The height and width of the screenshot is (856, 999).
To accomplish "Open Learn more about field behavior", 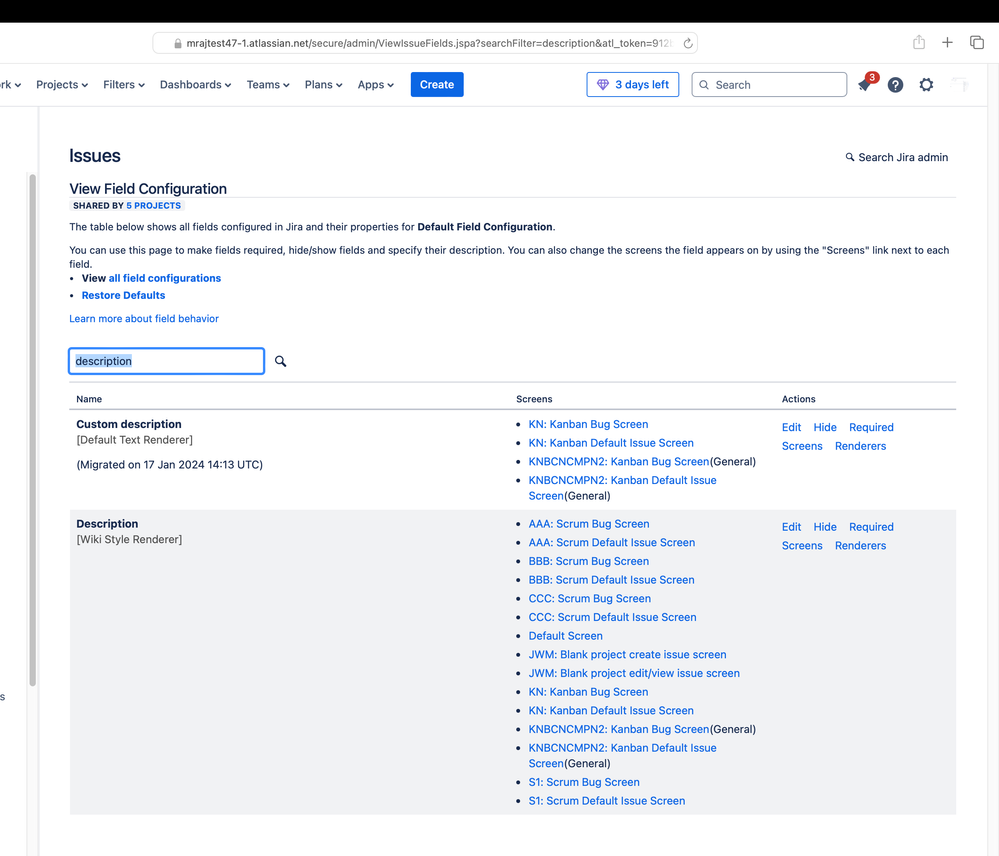I will (x=144, y=318).
